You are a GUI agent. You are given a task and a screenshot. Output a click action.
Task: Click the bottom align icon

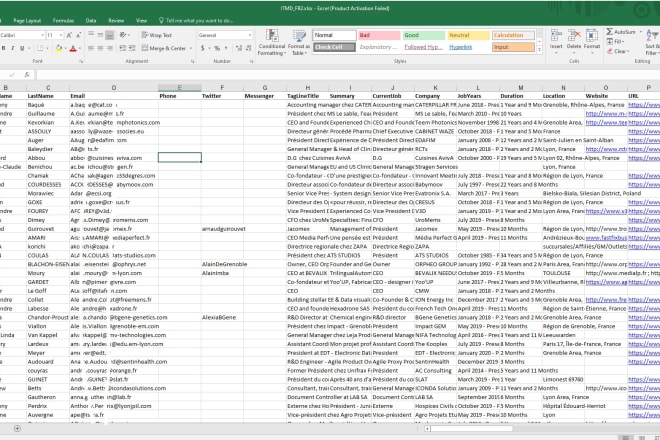[x=109, y=35]
